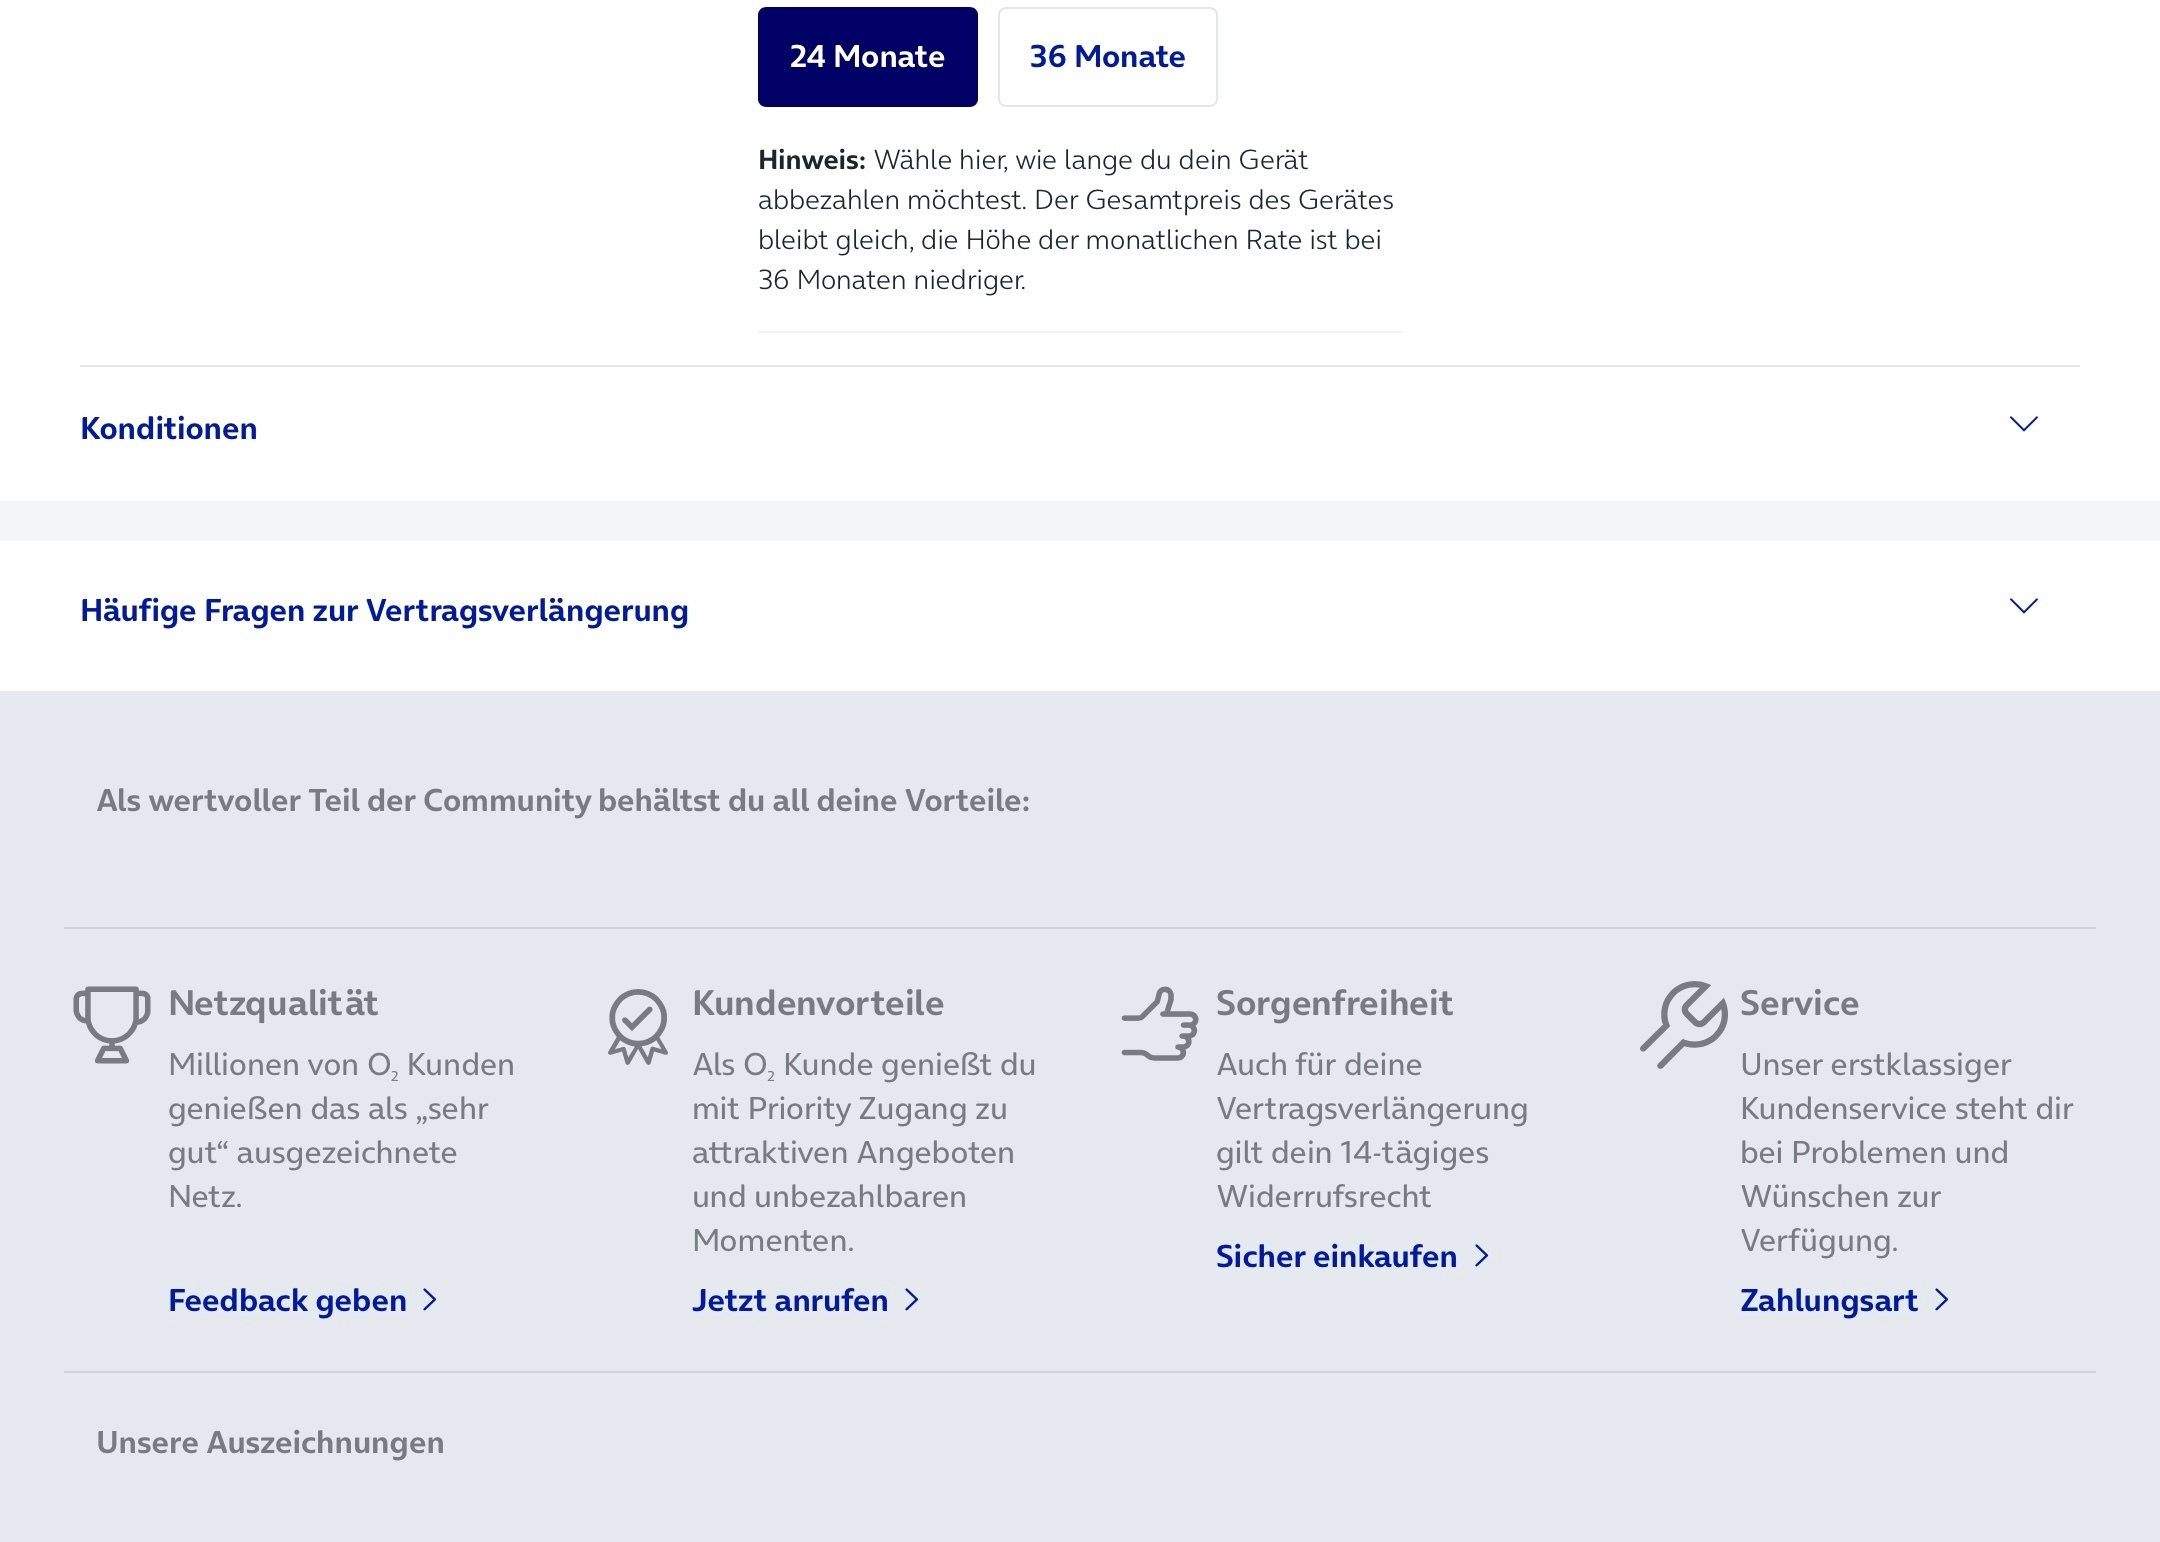Click the arrow next to Jetzt anrufen

tap(912, 1300)
